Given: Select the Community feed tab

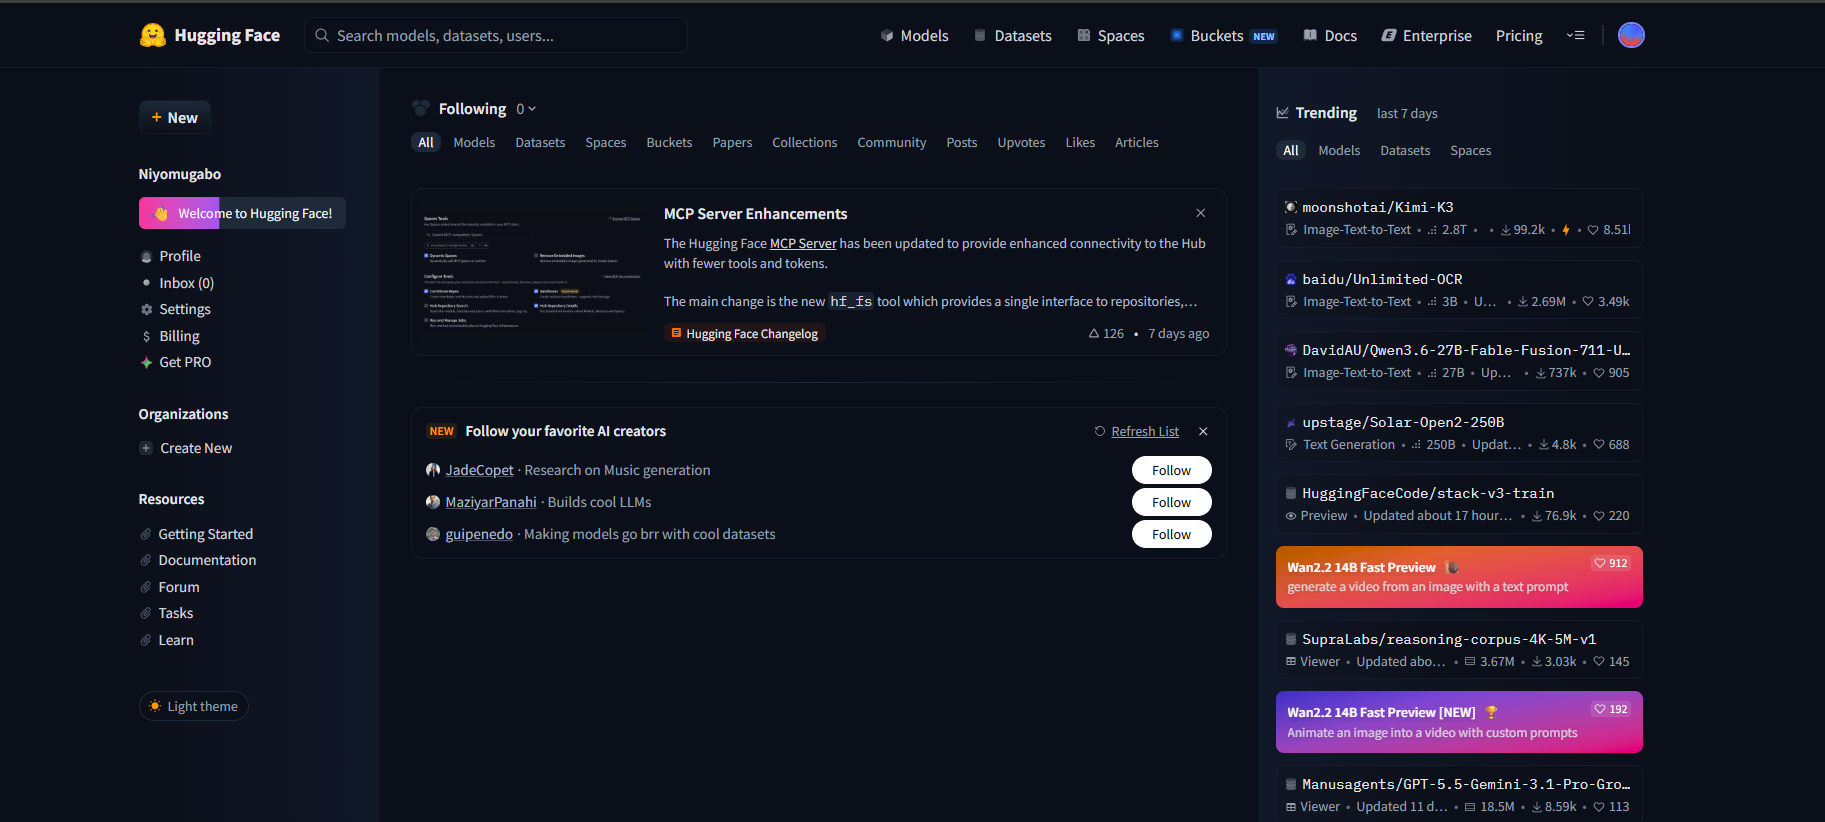Looking at the screenshot, I should (892, 143).
